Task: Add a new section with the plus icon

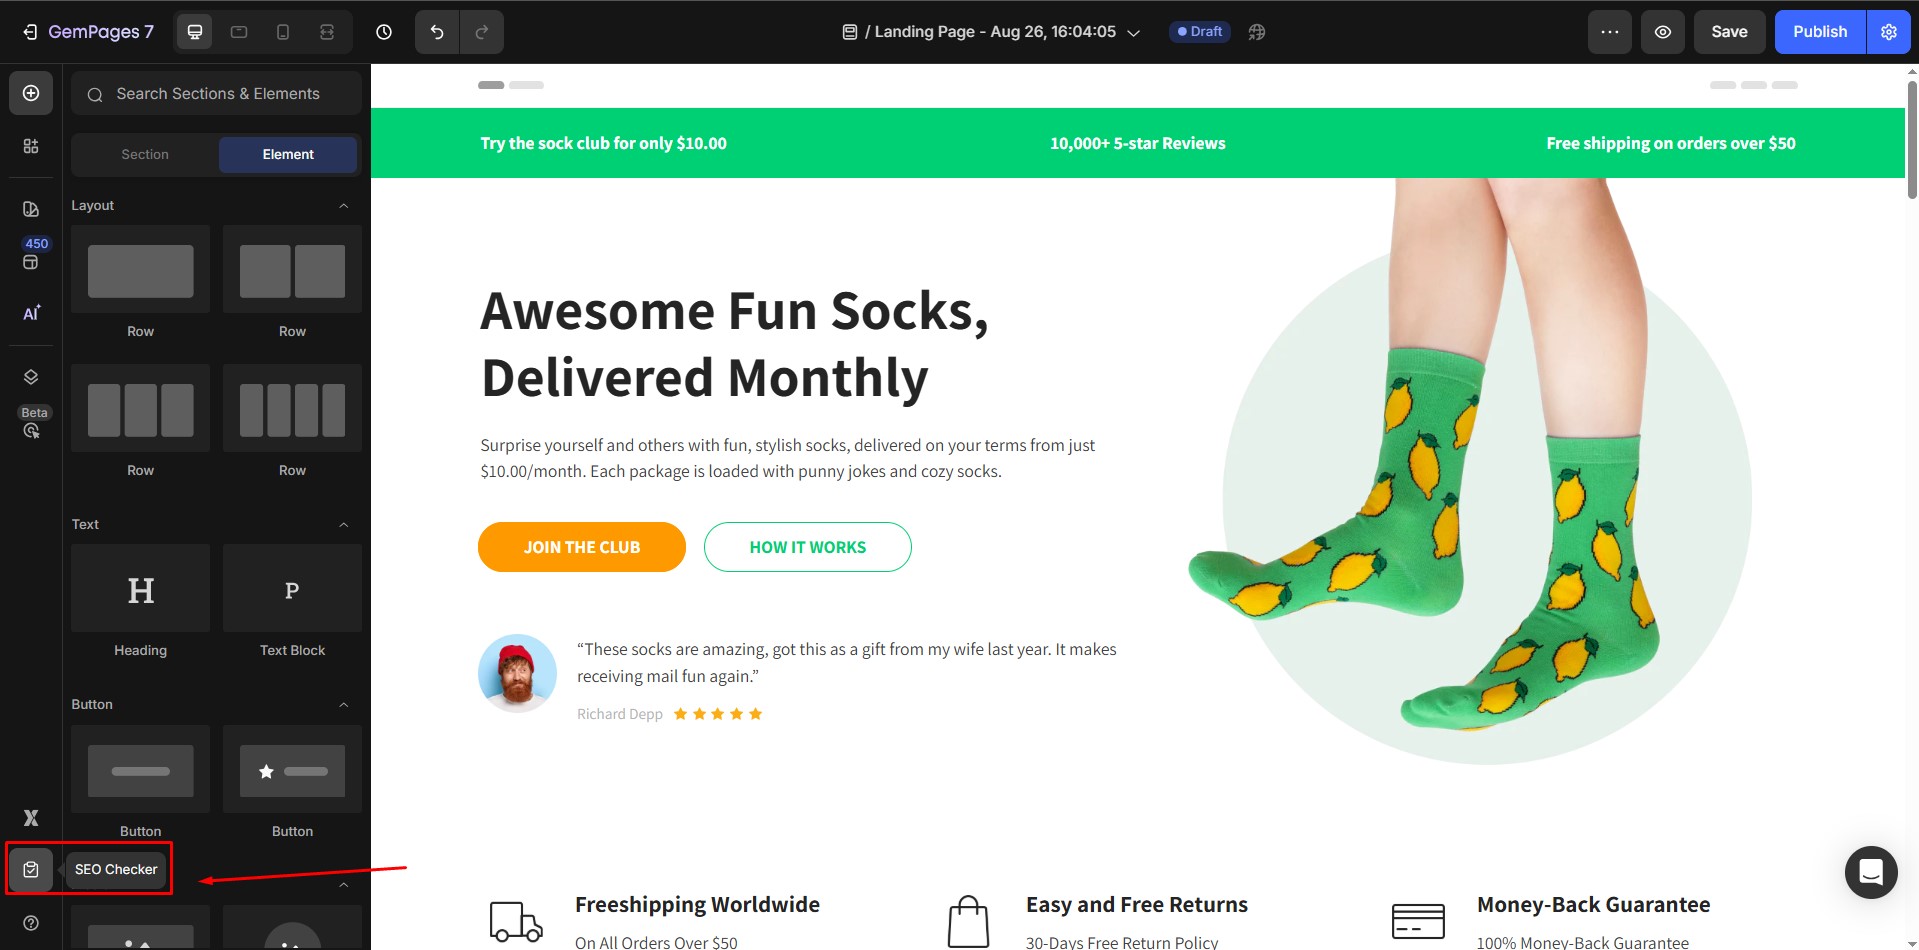Action: tap(31, 92)
